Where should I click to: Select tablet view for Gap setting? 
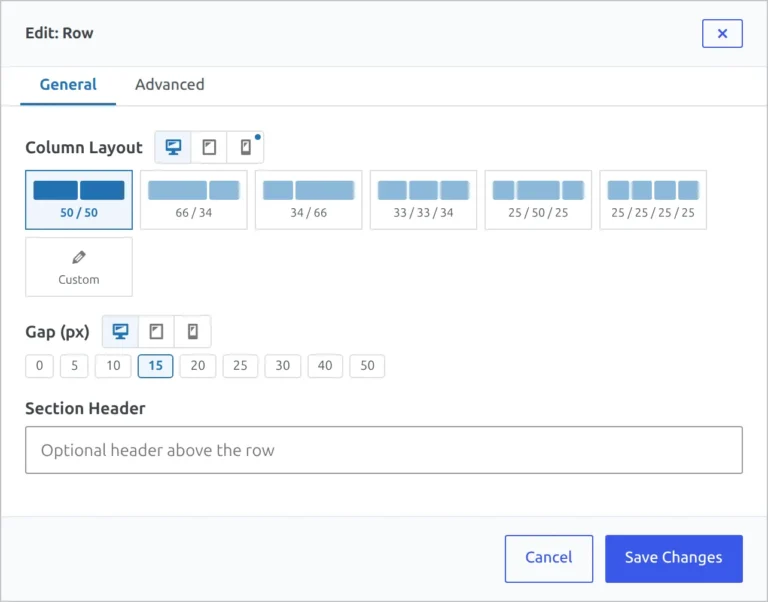click(x=156, y=332)
